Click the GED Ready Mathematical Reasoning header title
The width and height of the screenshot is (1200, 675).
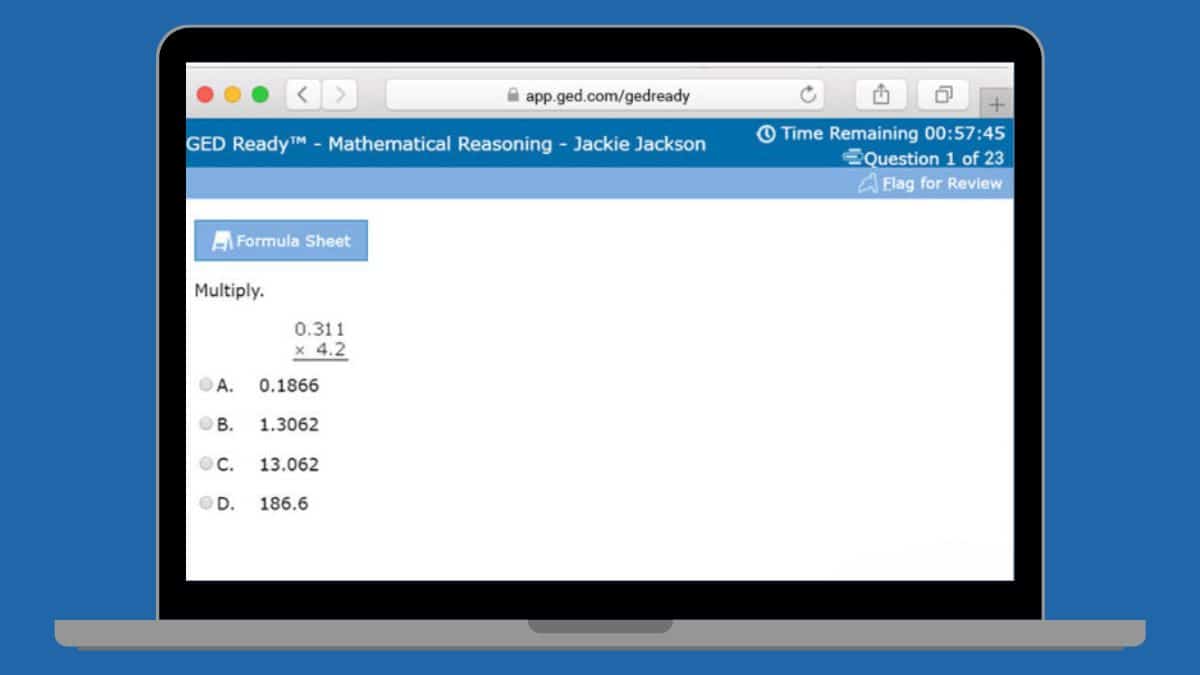[x=446, y=144]
